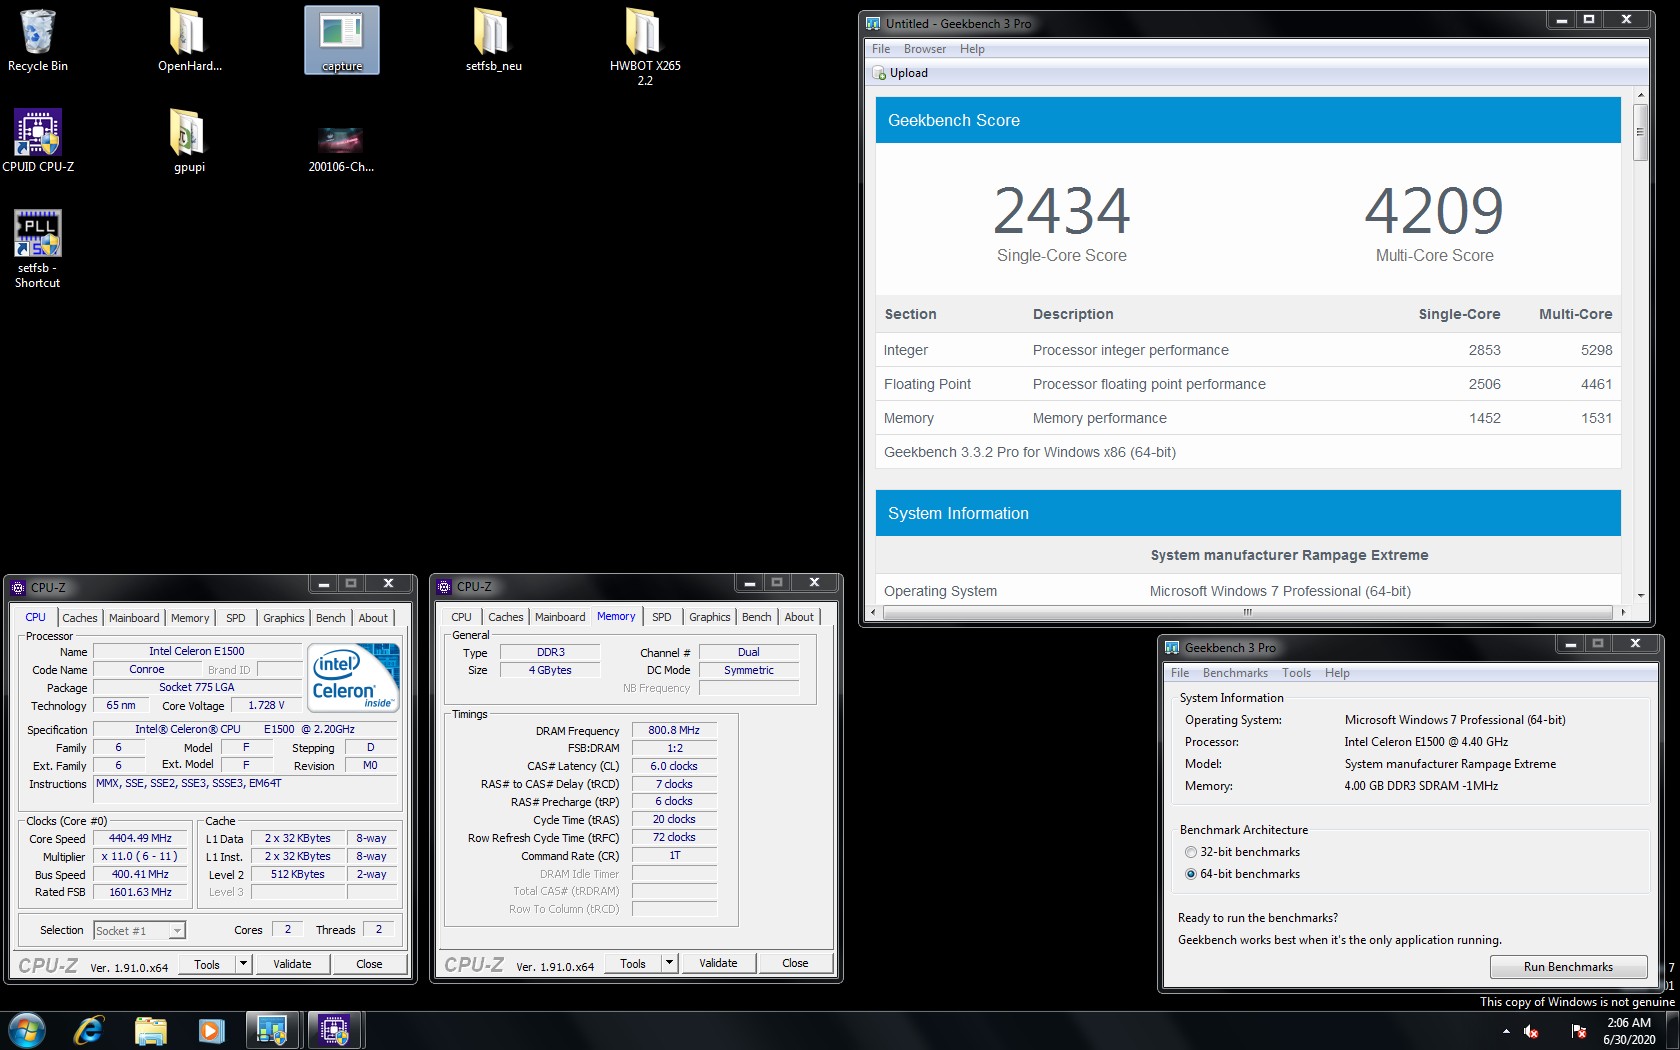This screenshot has width=1680, height=1050.
Task: Select 64-bit benchmarks radio option
Action: pyautogui.click(x=1190, y=874)
